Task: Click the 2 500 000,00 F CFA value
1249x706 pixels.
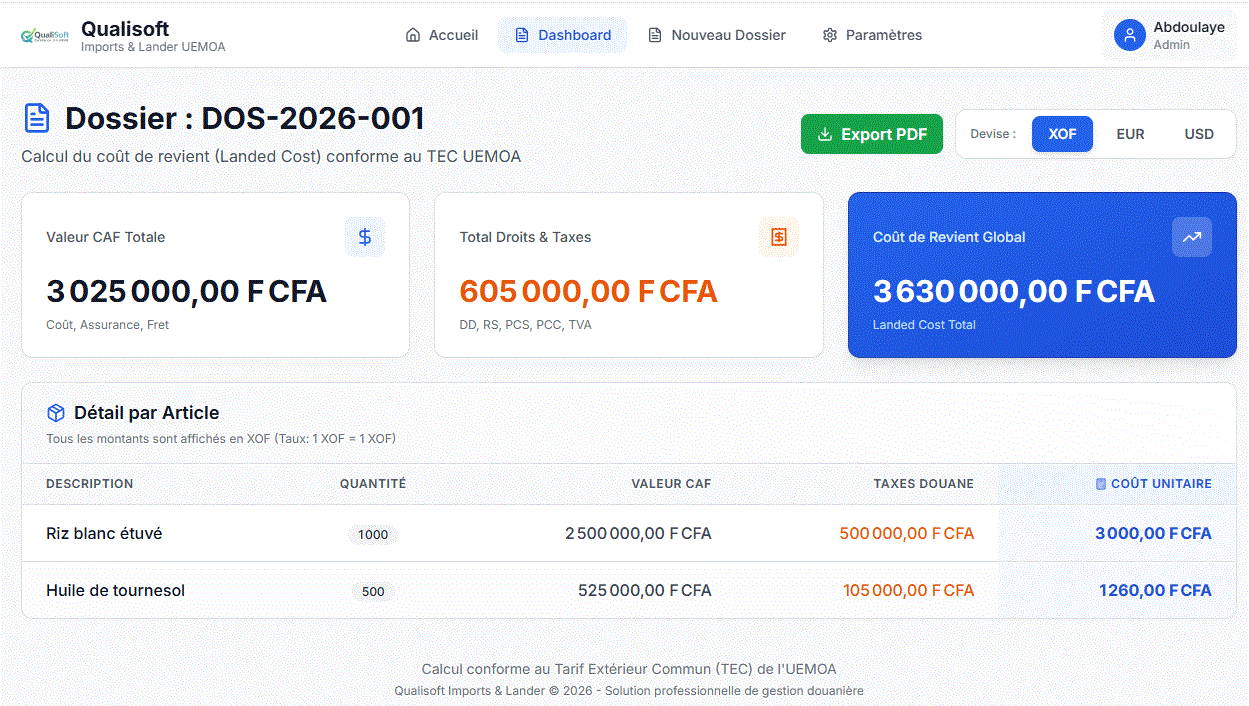Action: point(638,534)
